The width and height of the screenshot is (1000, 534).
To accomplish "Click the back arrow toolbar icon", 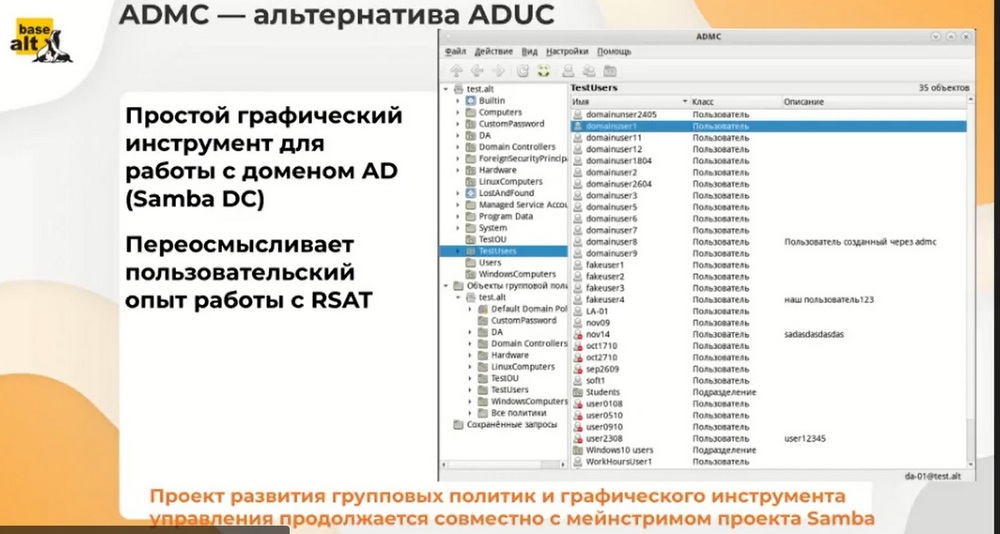I will 477,71.
